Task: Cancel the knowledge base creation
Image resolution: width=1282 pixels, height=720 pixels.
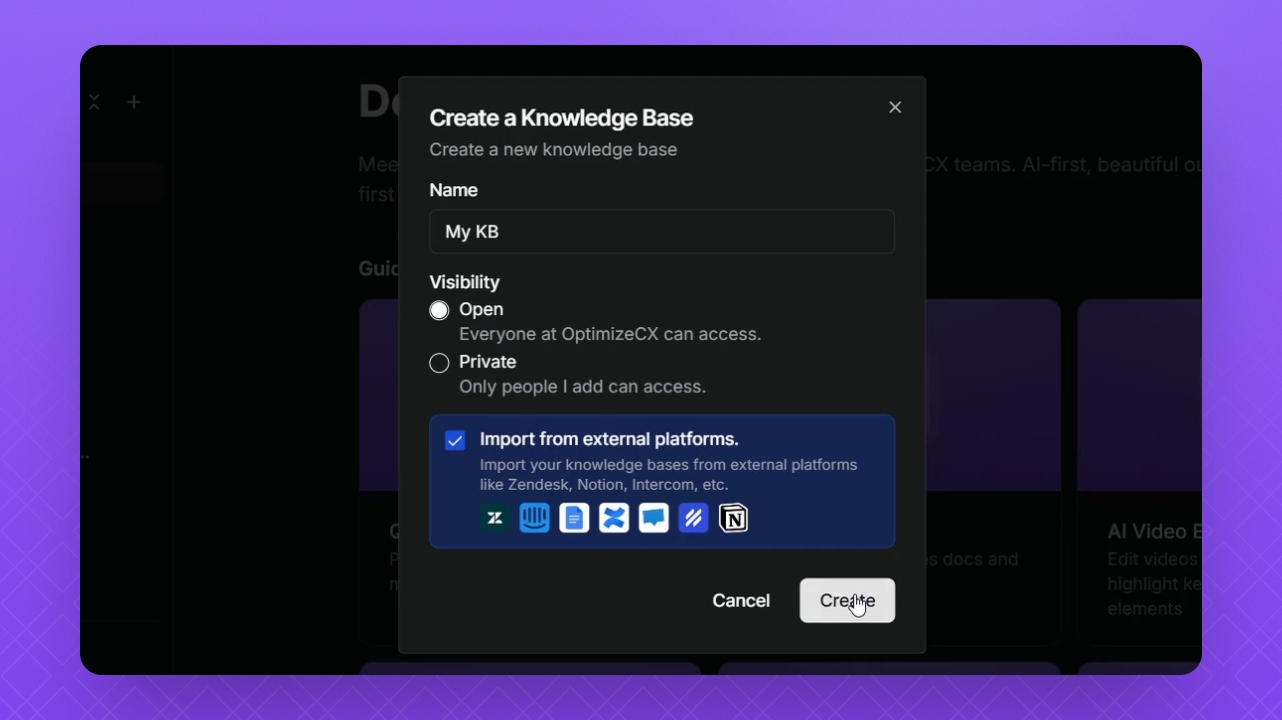Action: pos(741,600)
